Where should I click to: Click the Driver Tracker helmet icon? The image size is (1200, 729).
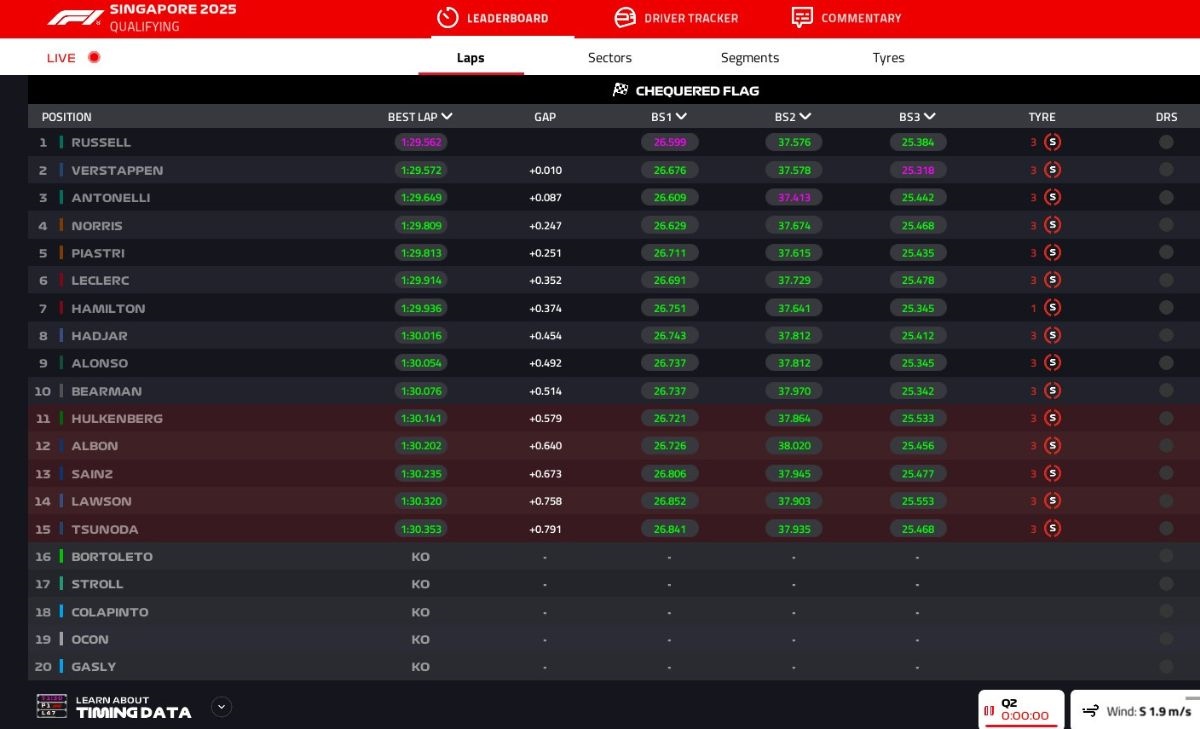pyautogui.click(x=625, y=18)
